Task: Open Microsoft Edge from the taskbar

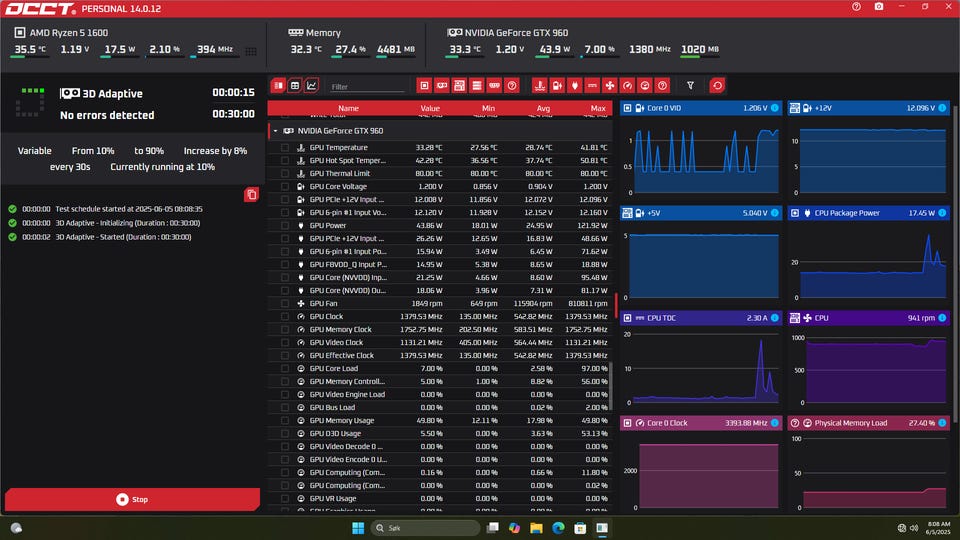Action: pos(558,528)
